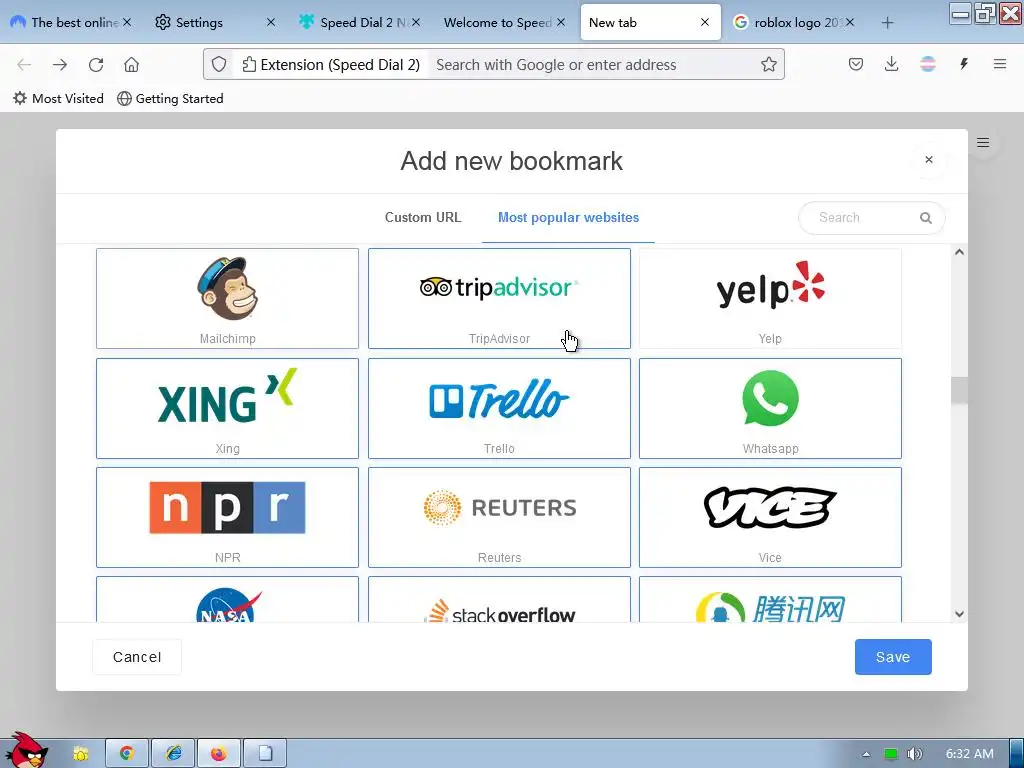Close the Settings tab
This screenshot has height=768, width=1024.
[x=271, y=22]
